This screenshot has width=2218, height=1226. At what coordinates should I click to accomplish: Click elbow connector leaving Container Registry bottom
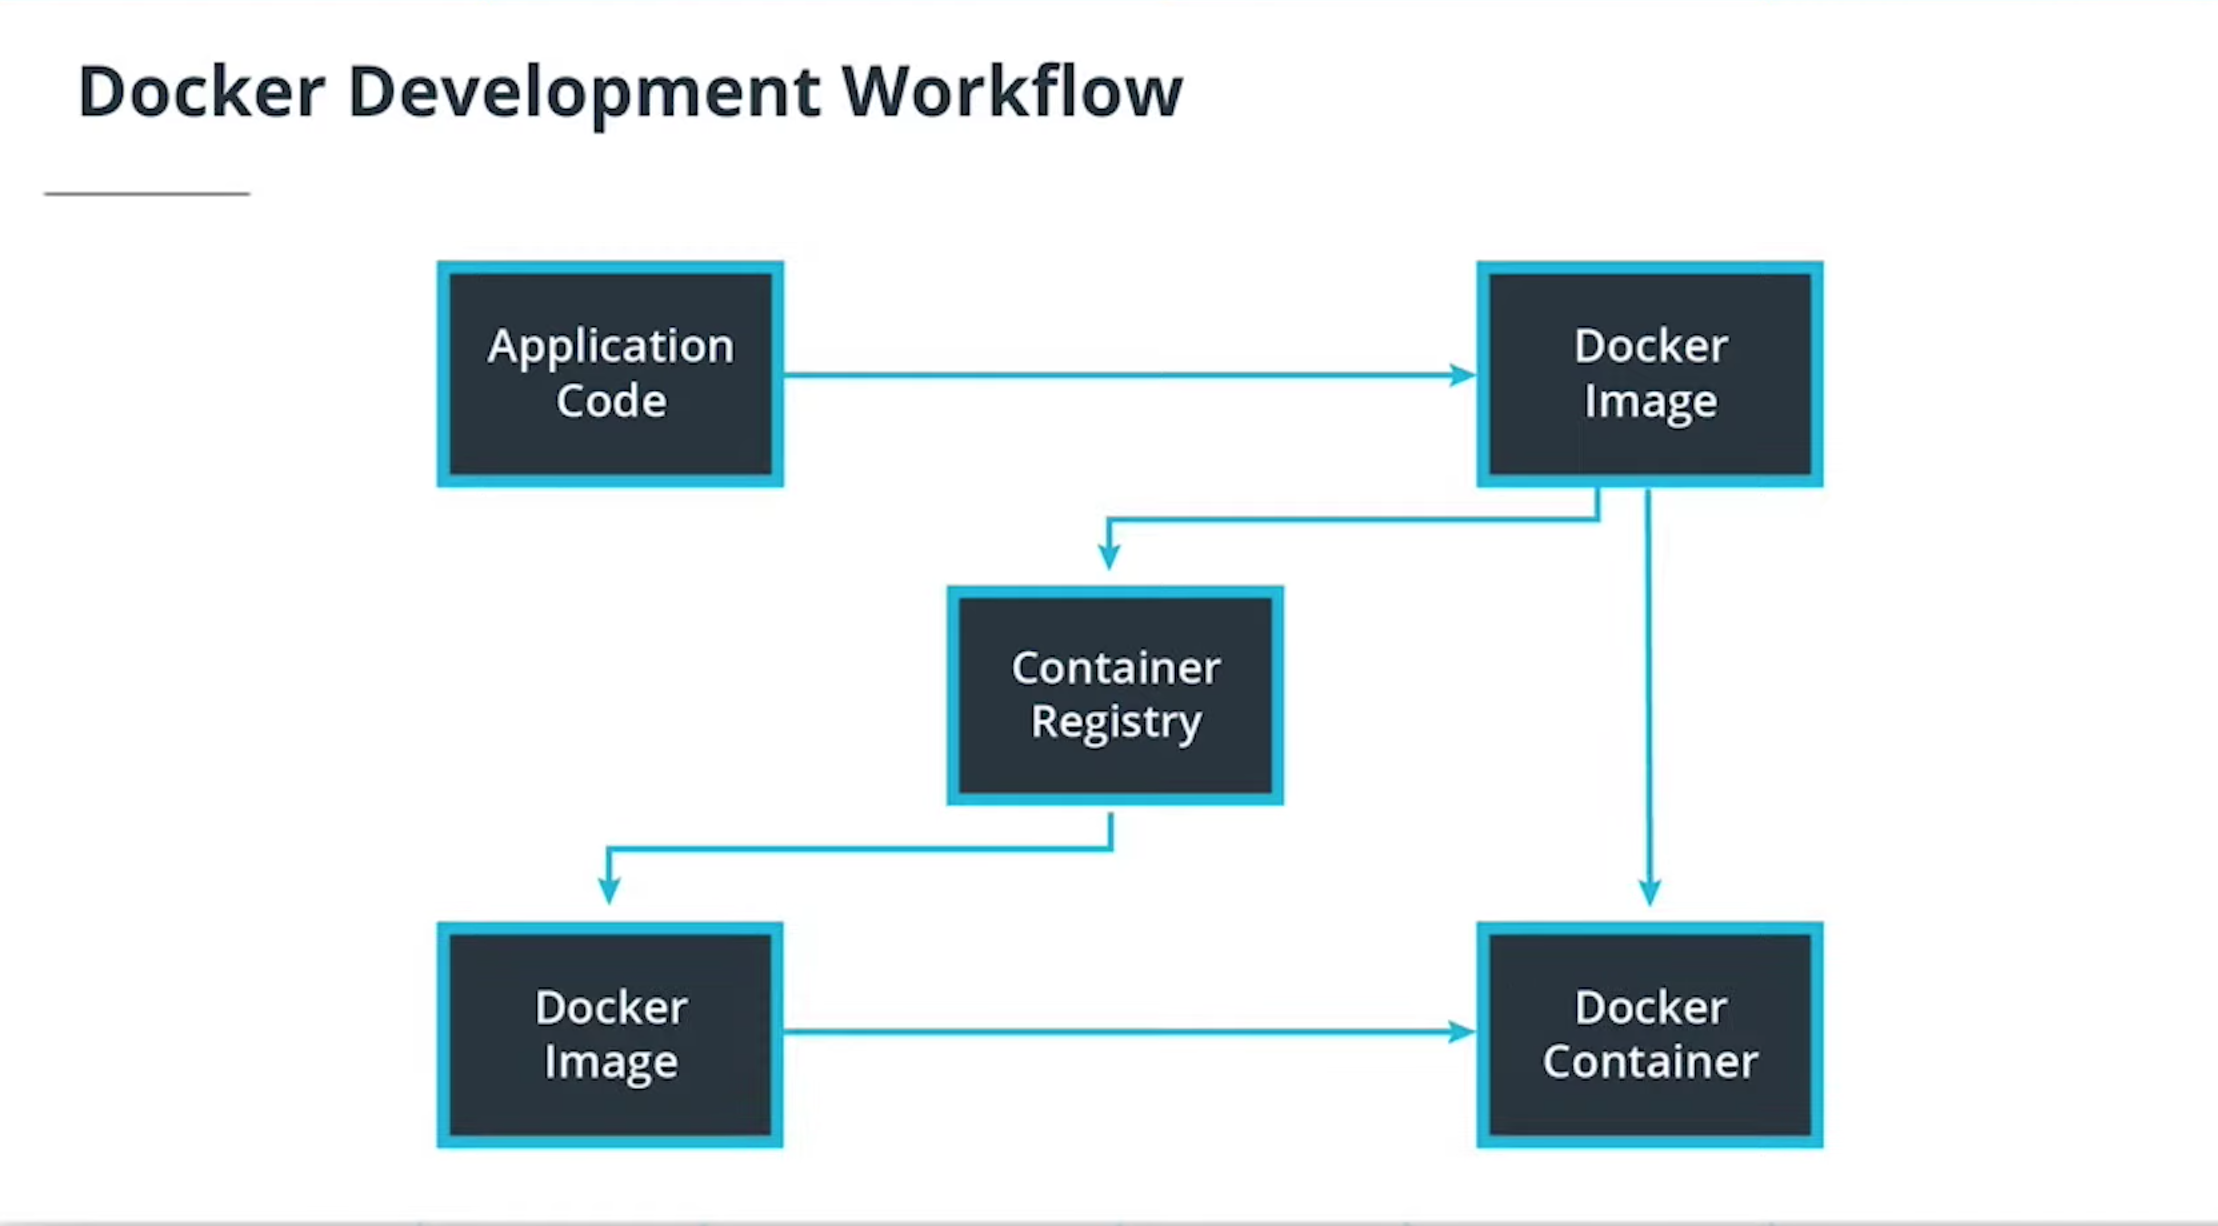[860, 849]
